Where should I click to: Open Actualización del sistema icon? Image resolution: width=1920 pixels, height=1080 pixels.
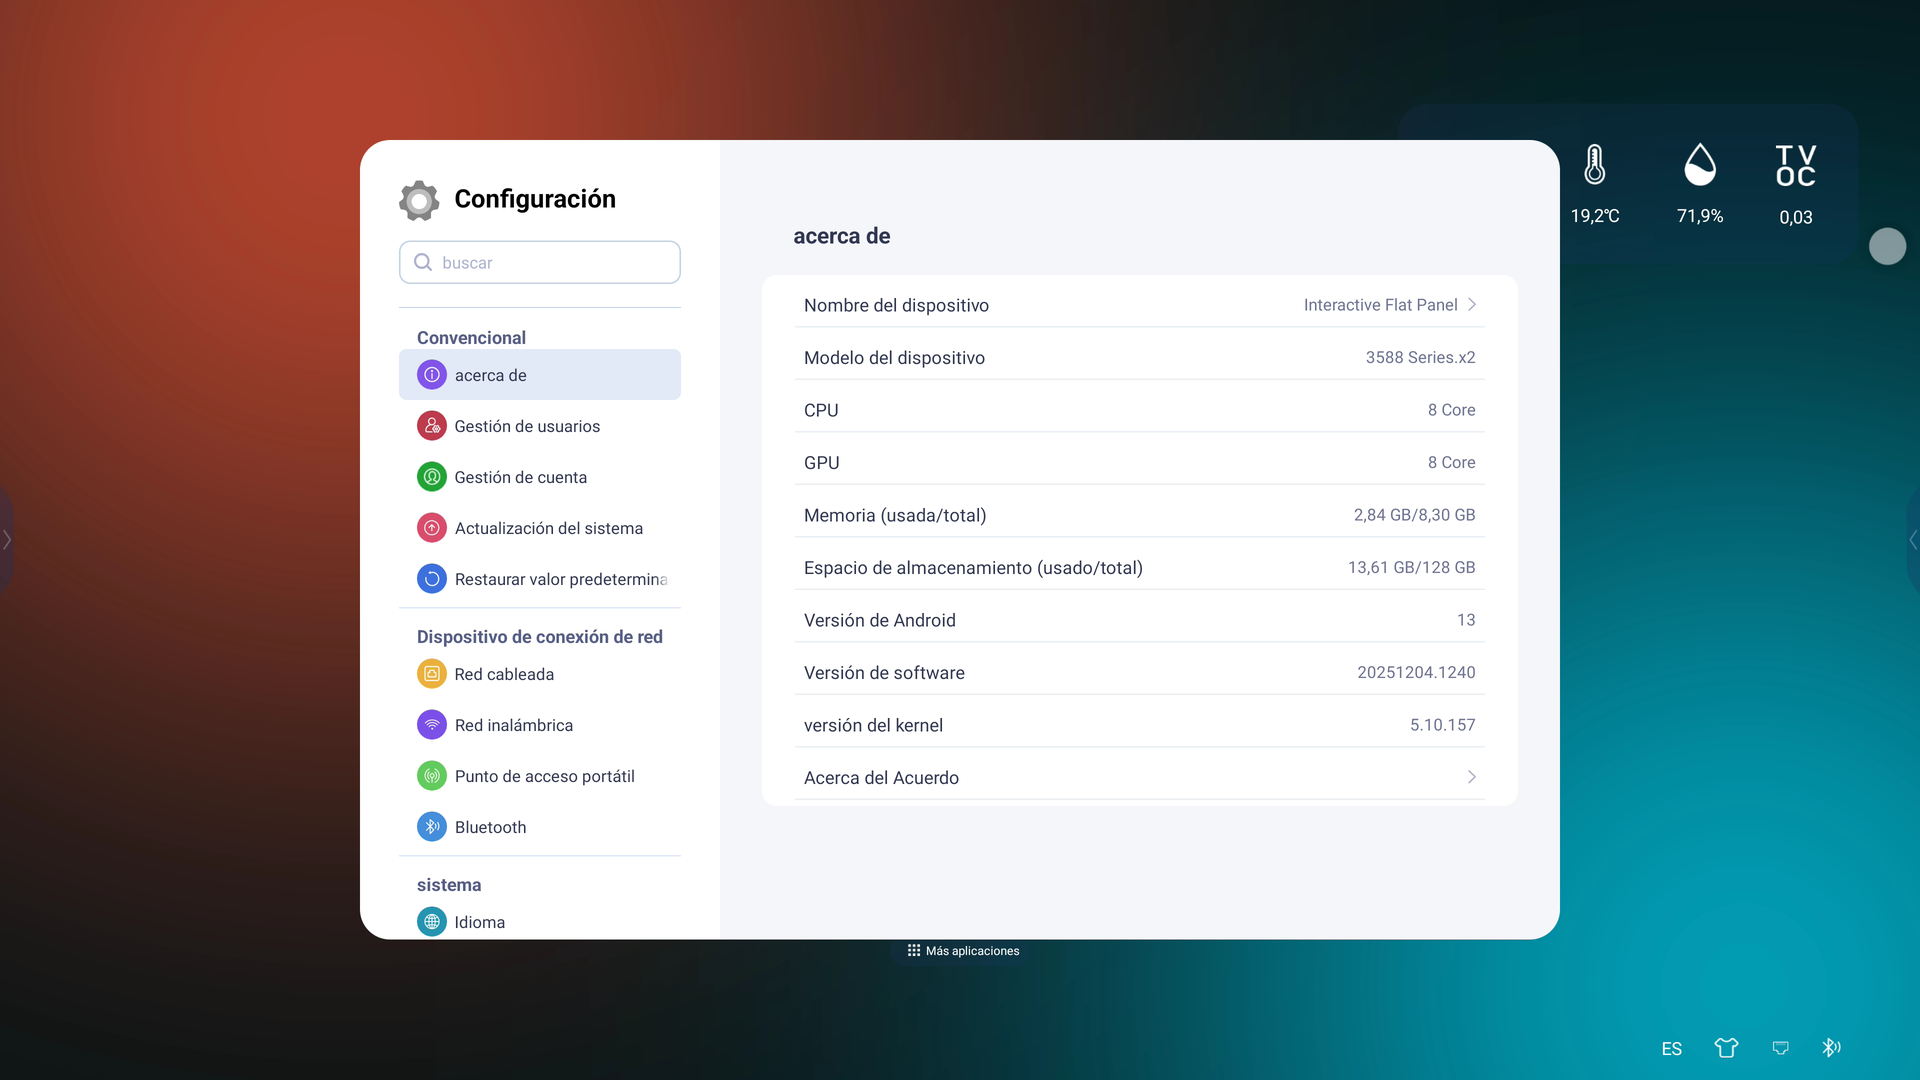click(432, 528)
